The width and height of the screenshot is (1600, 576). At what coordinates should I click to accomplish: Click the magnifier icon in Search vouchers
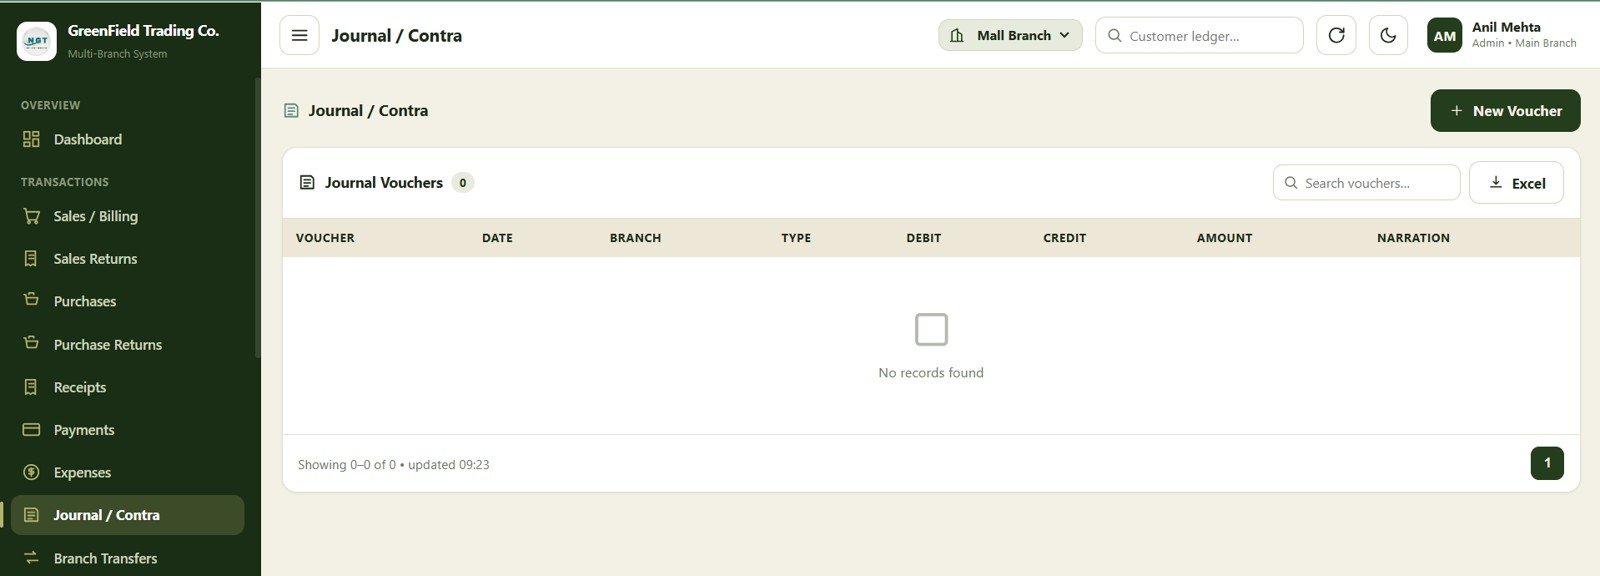click(1291, 183)
